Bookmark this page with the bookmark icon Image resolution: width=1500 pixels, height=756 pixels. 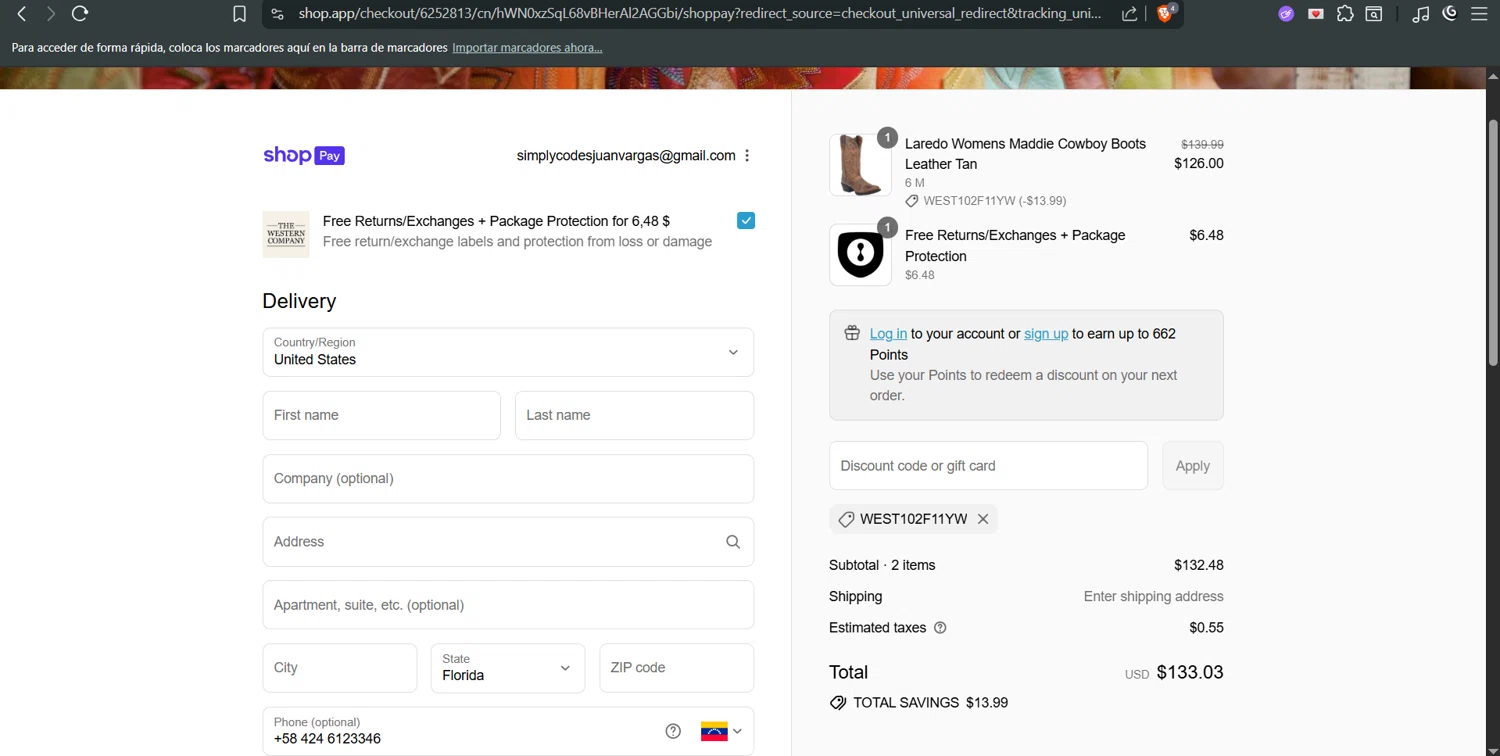coord(239,14)
